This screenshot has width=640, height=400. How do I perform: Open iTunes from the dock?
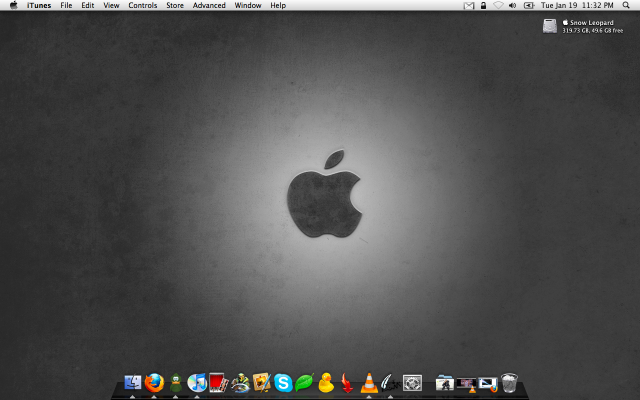[x=197, y=382]
